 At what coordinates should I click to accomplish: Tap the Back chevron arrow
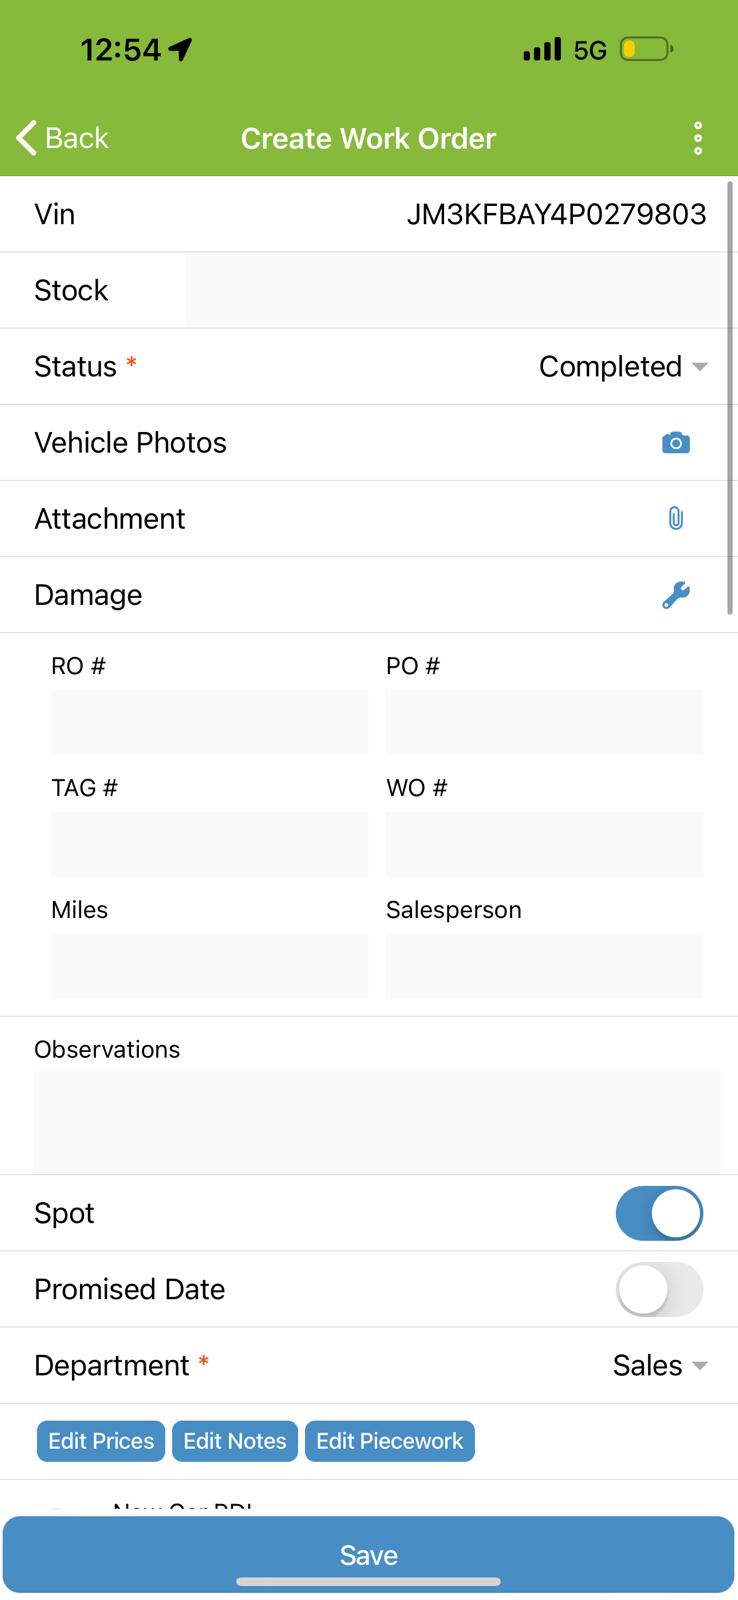click(28, 138)
